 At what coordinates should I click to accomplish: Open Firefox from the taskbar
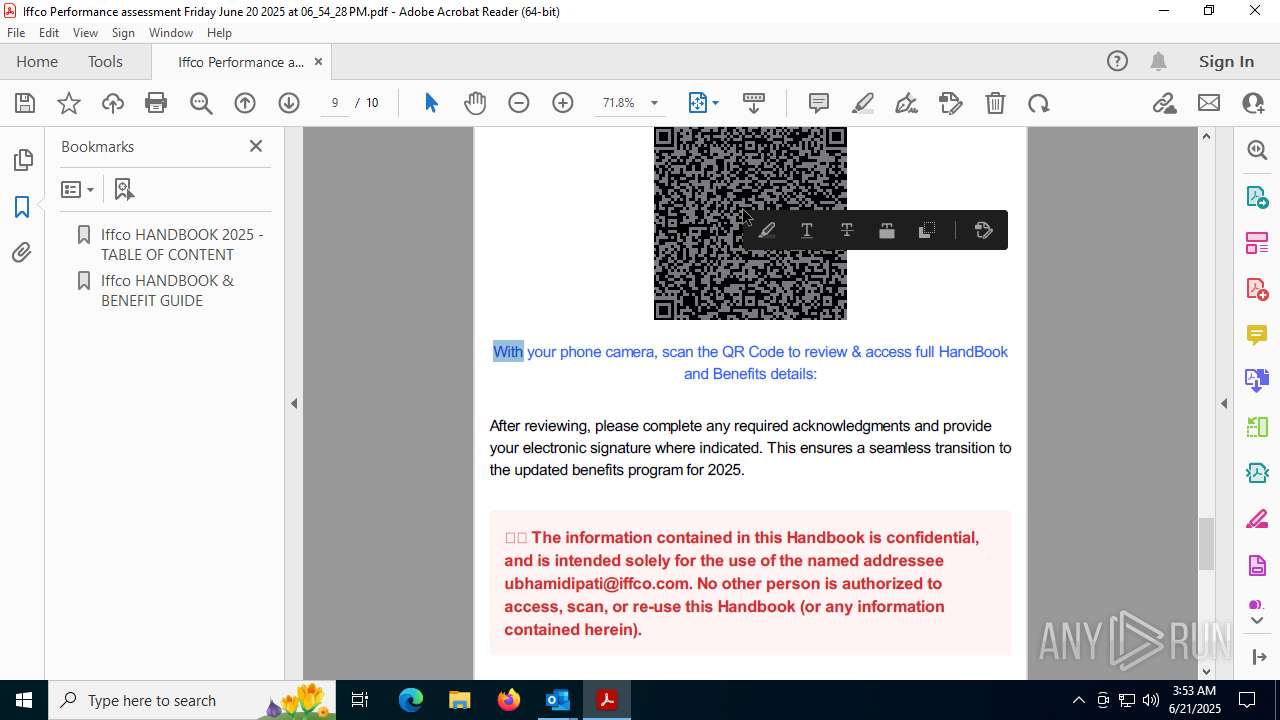[x=509, y=700]
